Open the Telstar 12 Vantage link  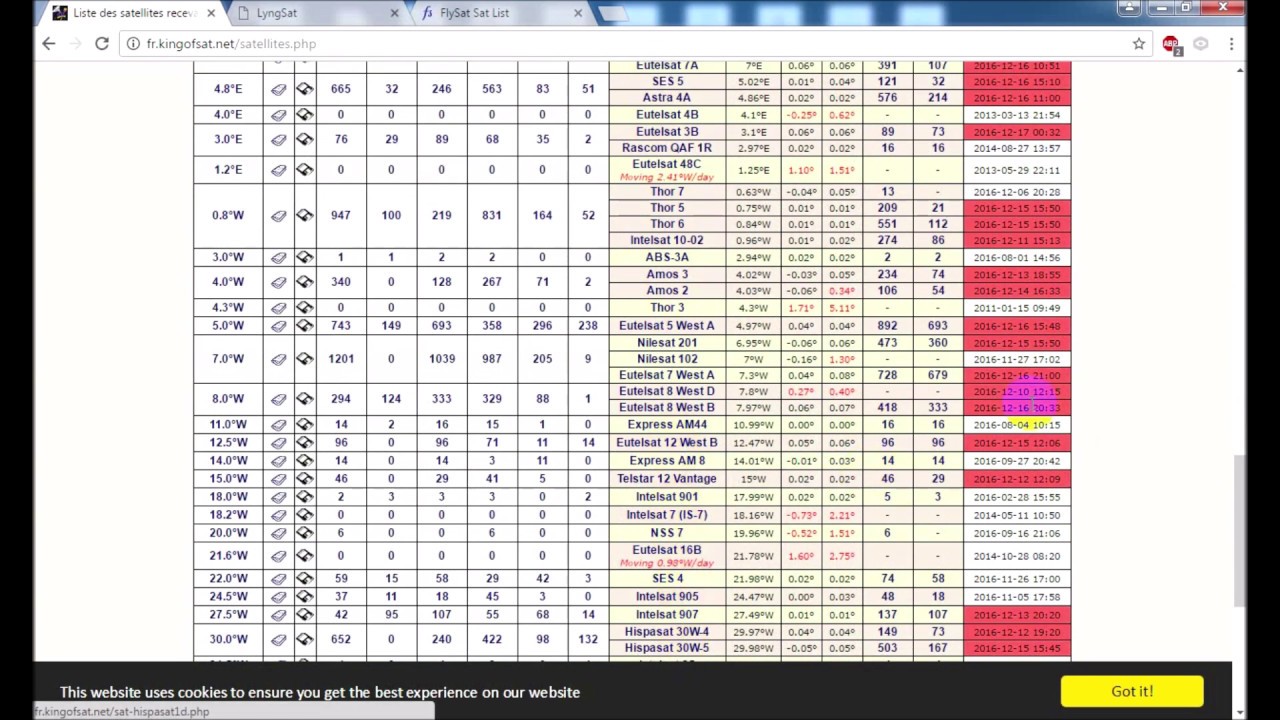point(667,479)
